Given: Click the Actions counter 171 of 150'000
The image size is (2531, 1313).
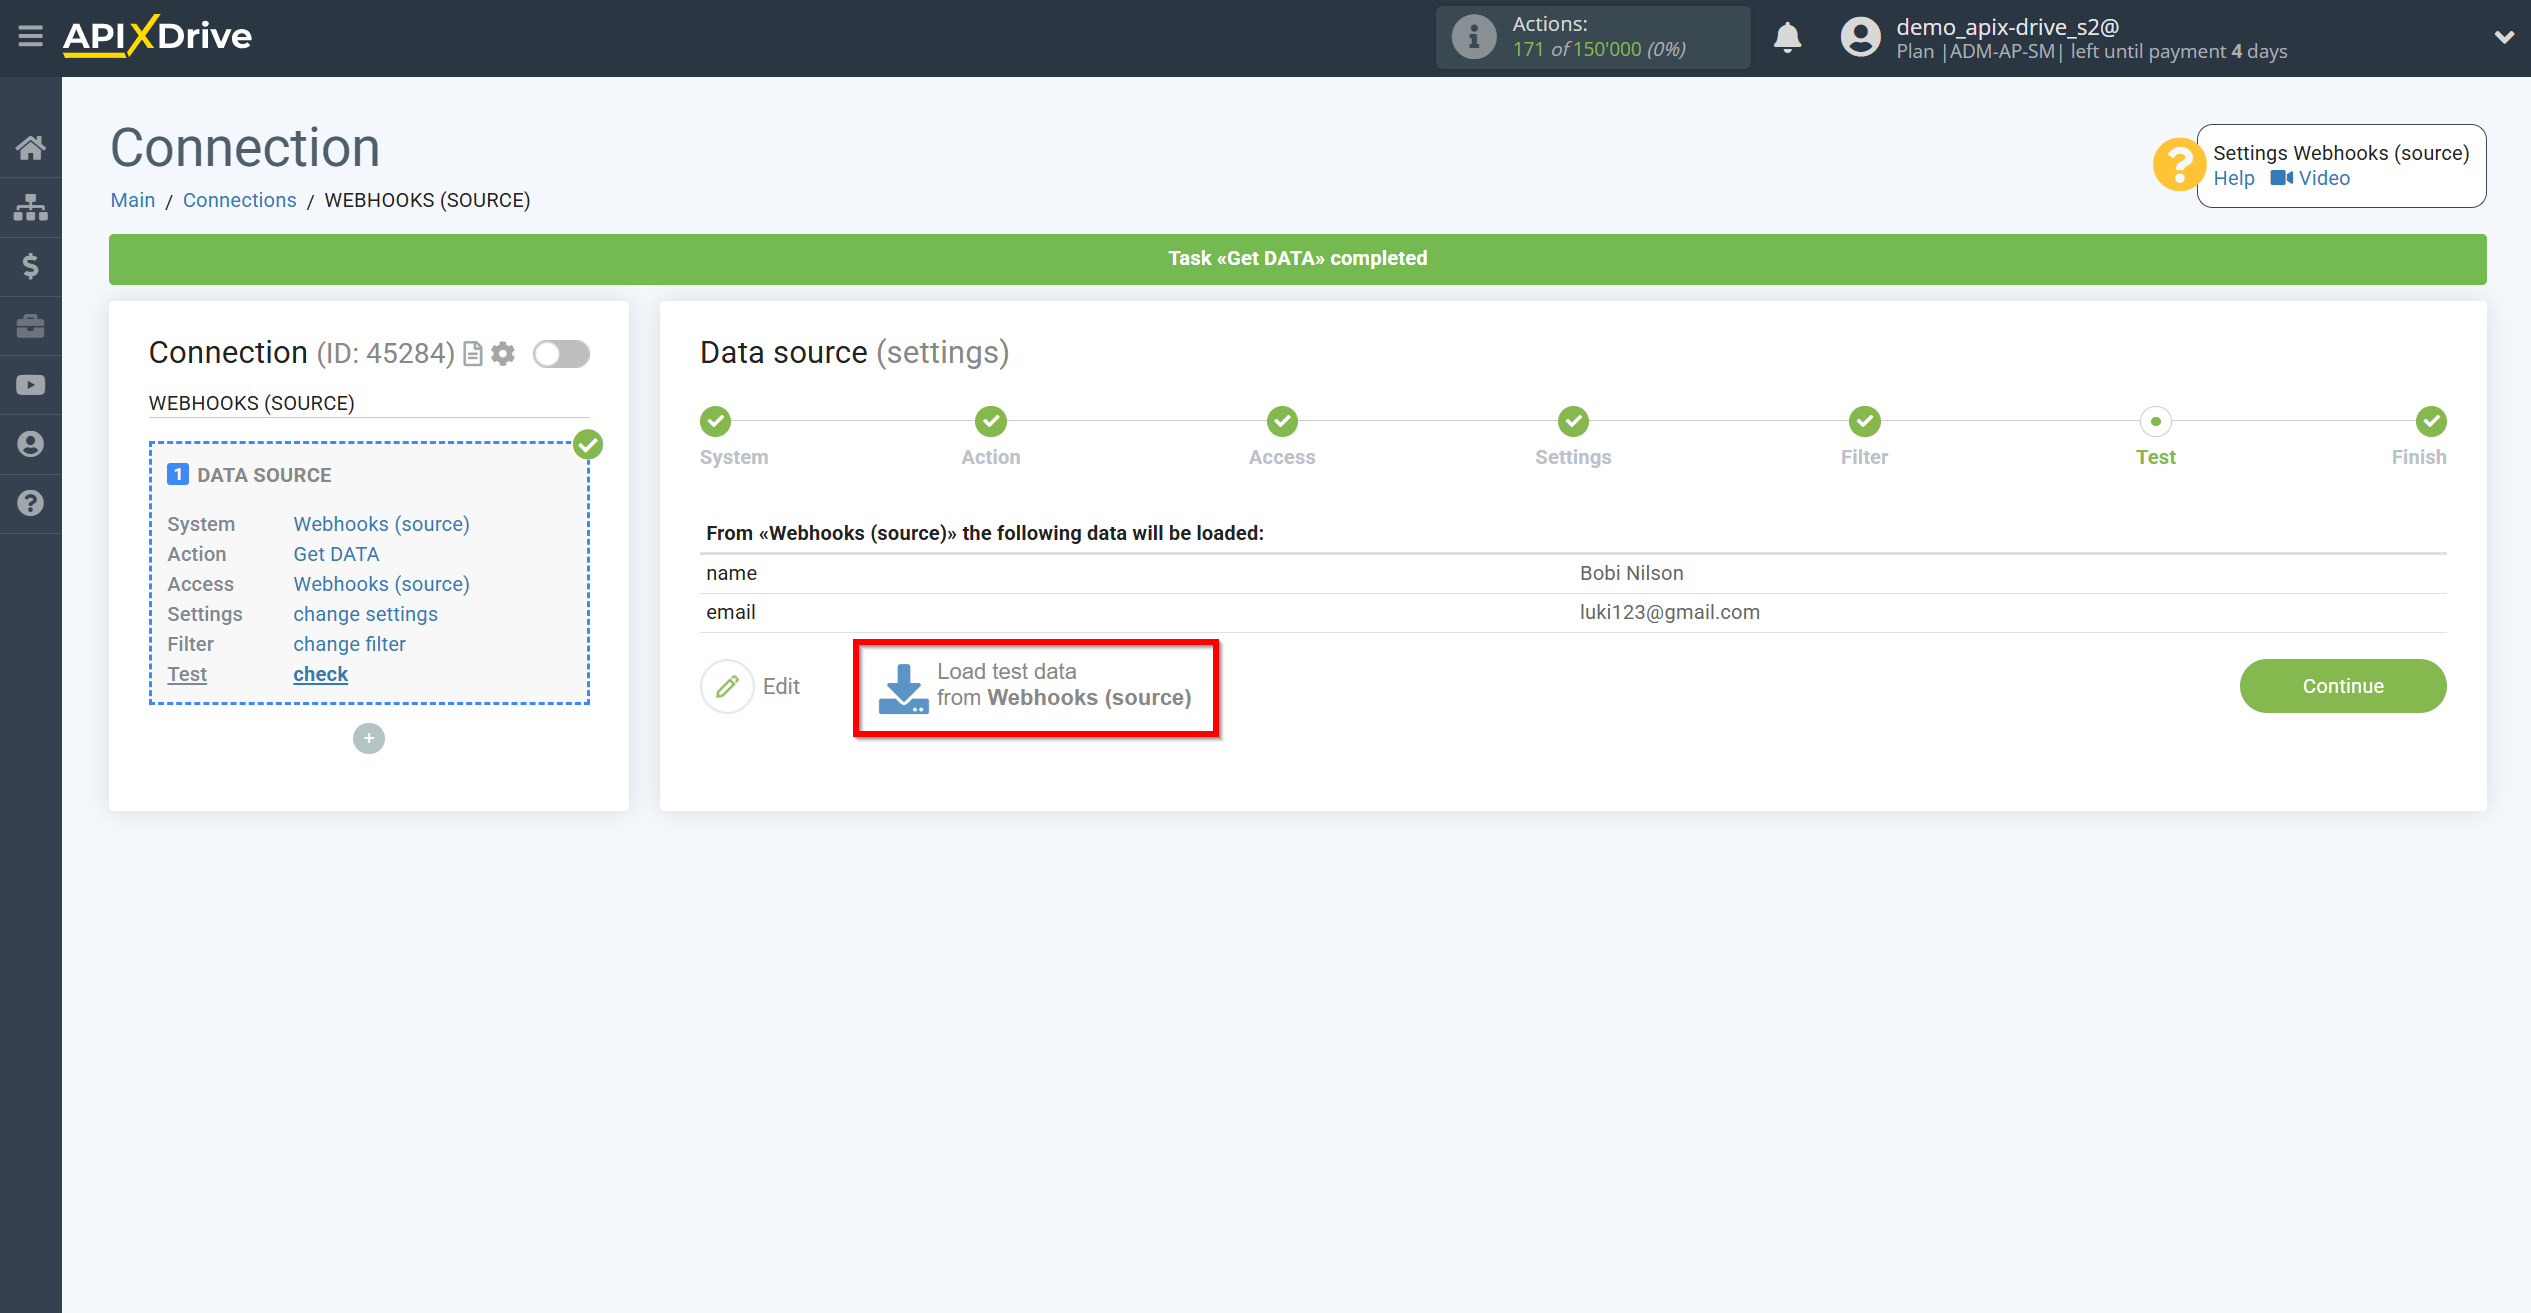Looking at the screenshot, I should [1598, 49].
